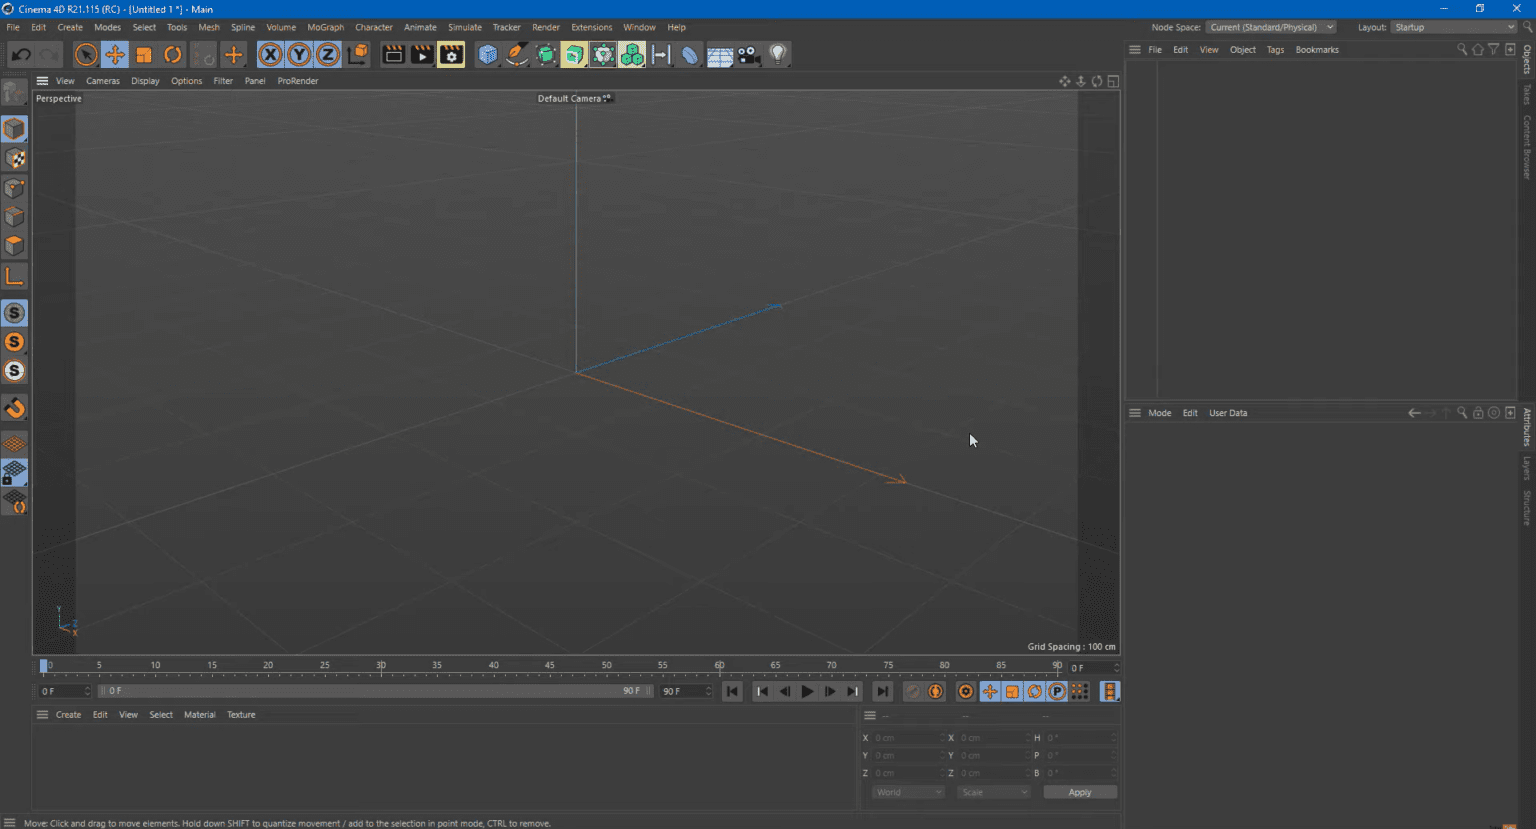This screenshot has width=1536, height=829.
Task: Select the spline Pen tool icon
Action: [x=516, y=55]
